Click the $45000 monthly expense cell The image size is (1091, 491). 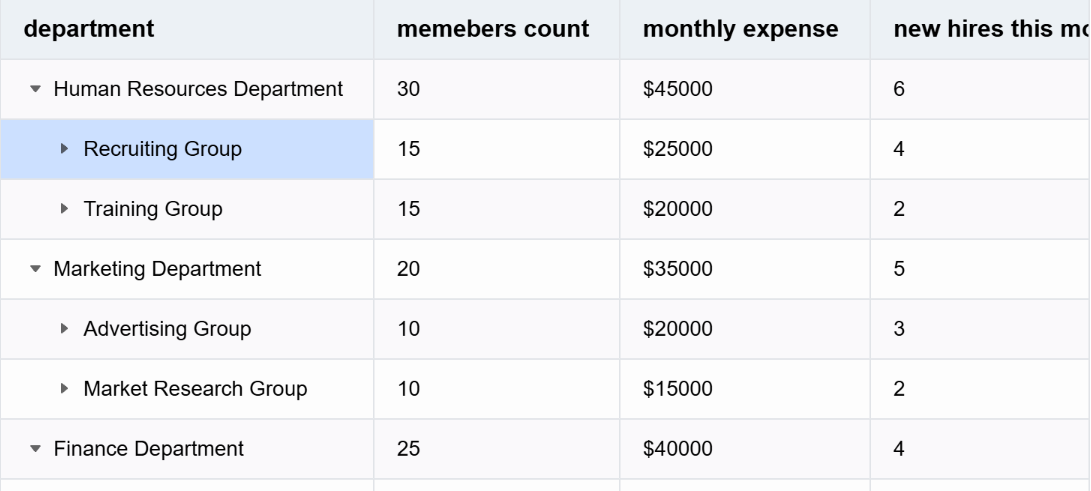[x=678, y=89]
